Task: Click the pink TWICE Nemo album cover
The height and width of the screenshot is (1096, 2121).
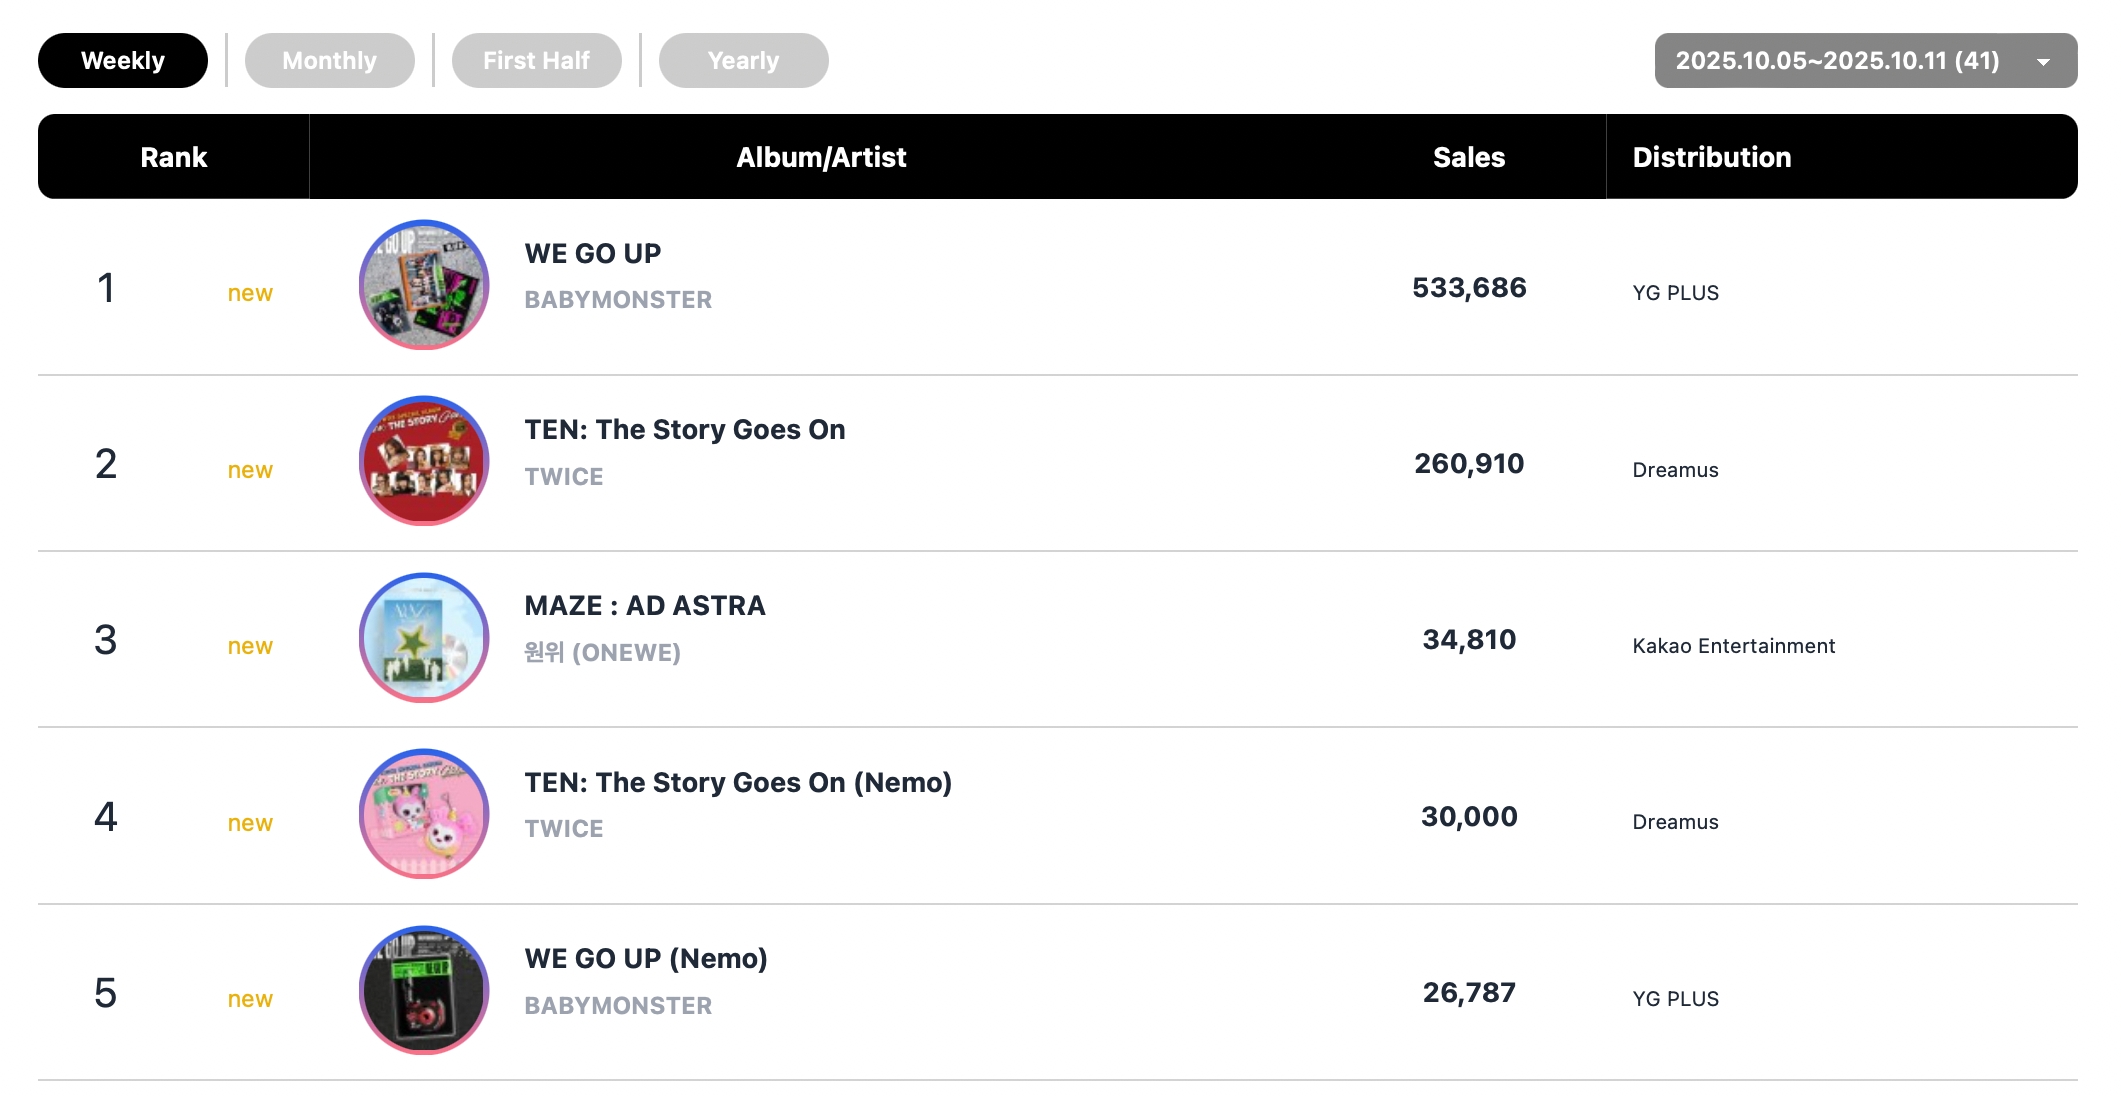Action: click(424, 814)
